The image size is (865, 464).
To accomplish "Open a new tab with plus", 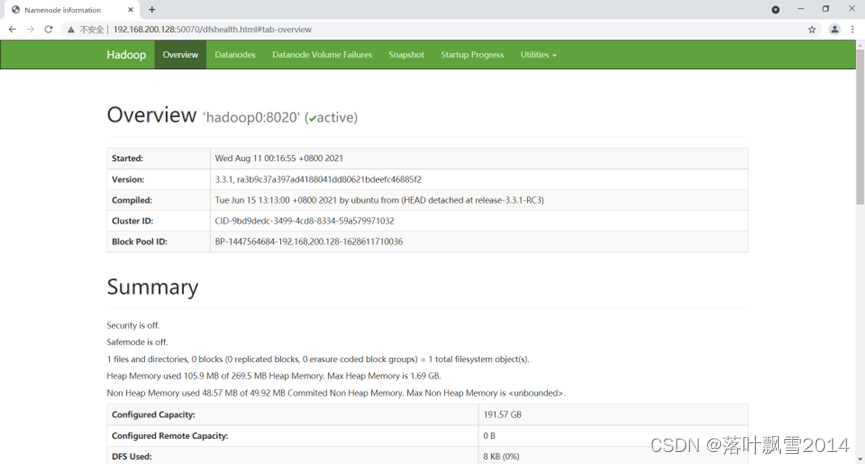I will (152, 9).
